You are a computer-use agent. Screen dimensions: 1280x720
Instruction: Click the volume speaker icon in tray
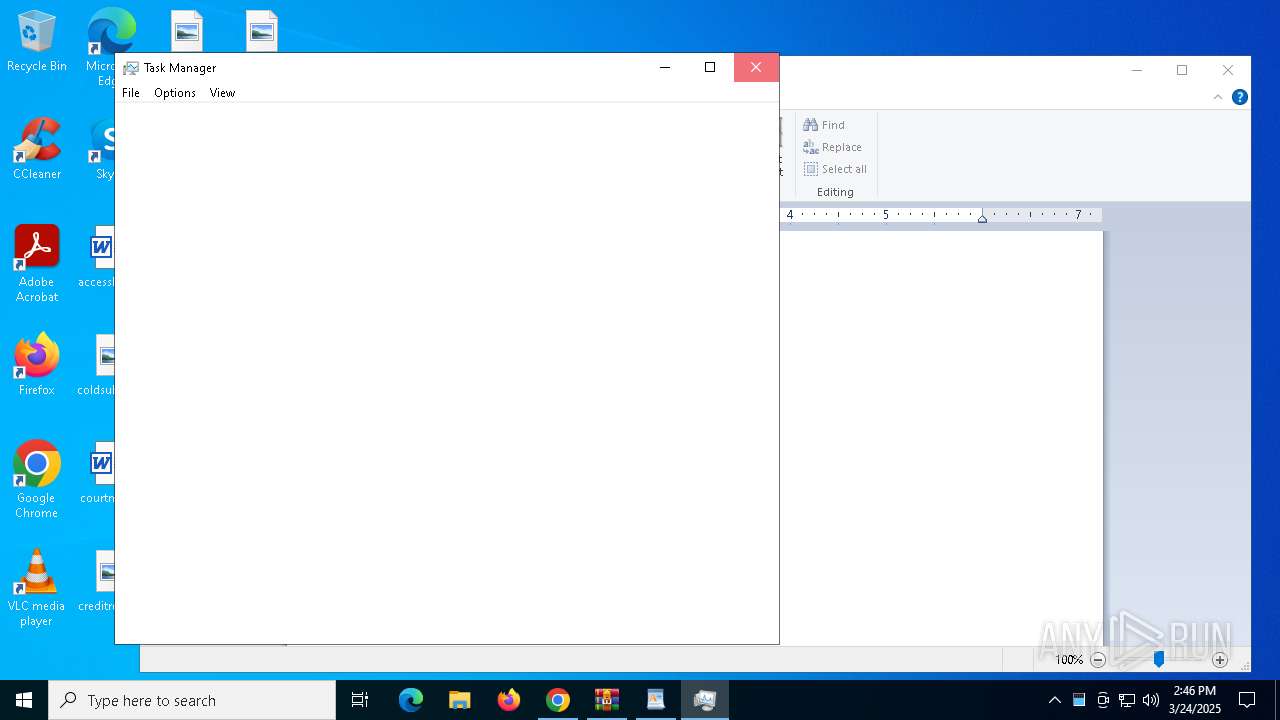pyautogui.click(x=1151, y=700)
